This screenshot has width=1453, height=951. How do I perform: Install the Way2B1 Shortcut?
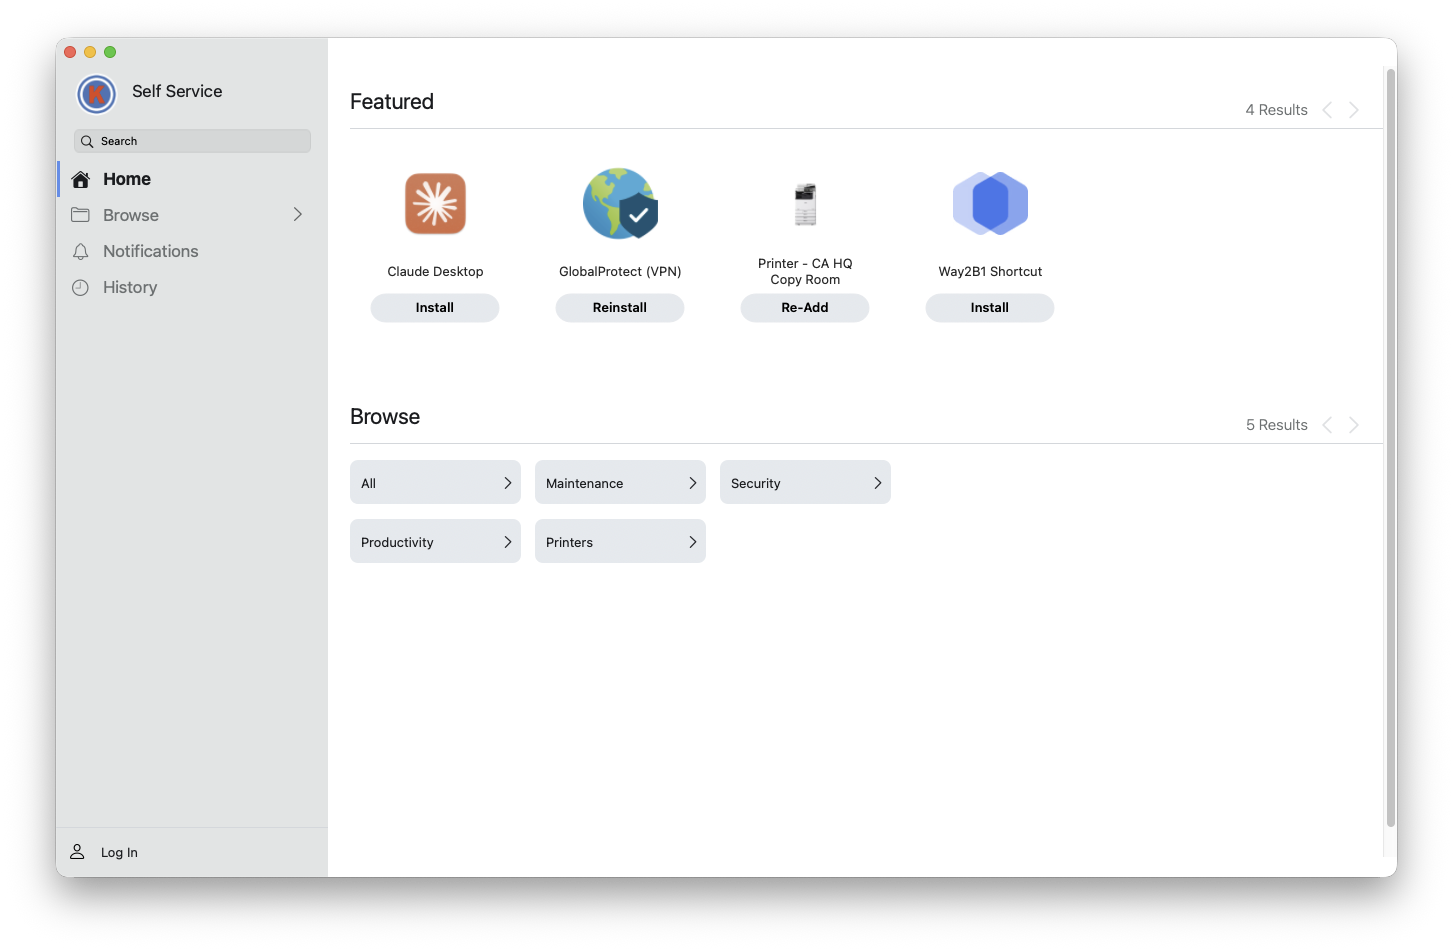[x=990, y=308]
